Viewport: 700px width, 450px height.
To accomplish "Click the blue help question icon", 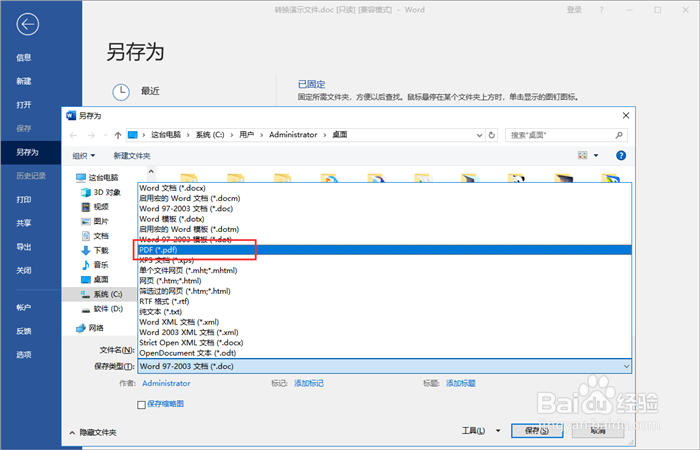I will point(621,155).
